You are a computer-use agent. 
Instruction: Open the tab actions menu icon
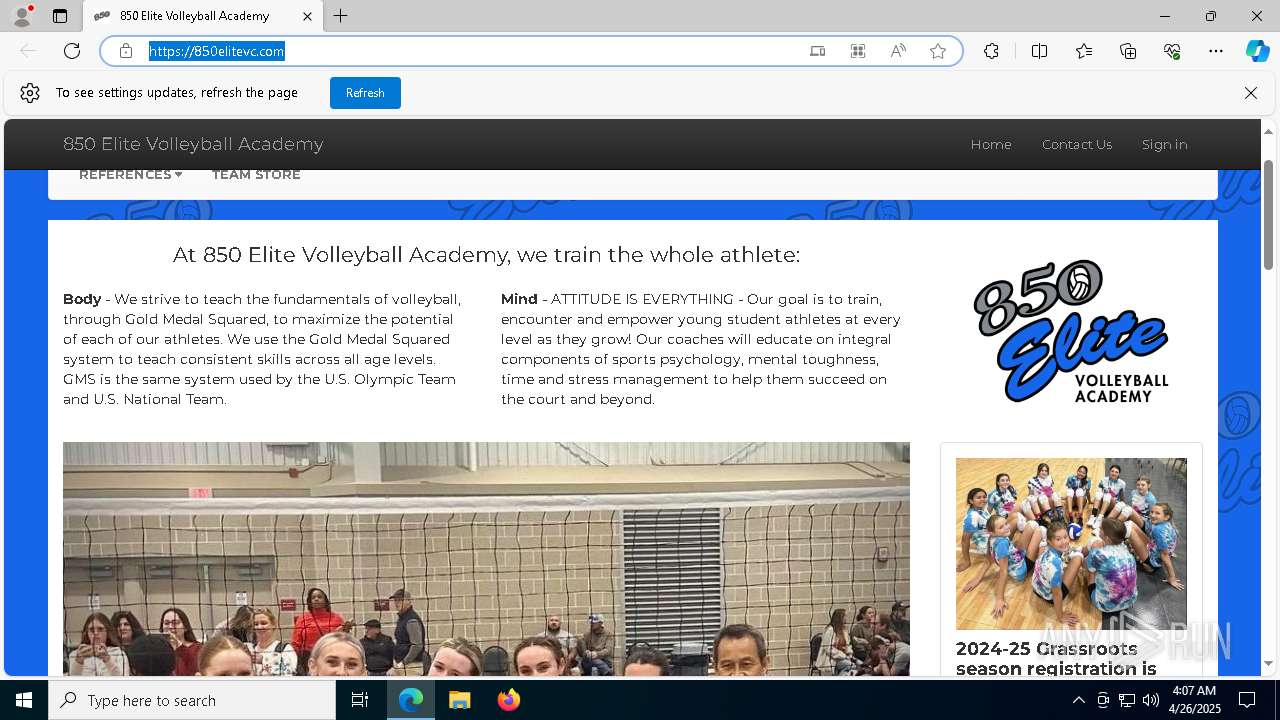pos(60,16)
